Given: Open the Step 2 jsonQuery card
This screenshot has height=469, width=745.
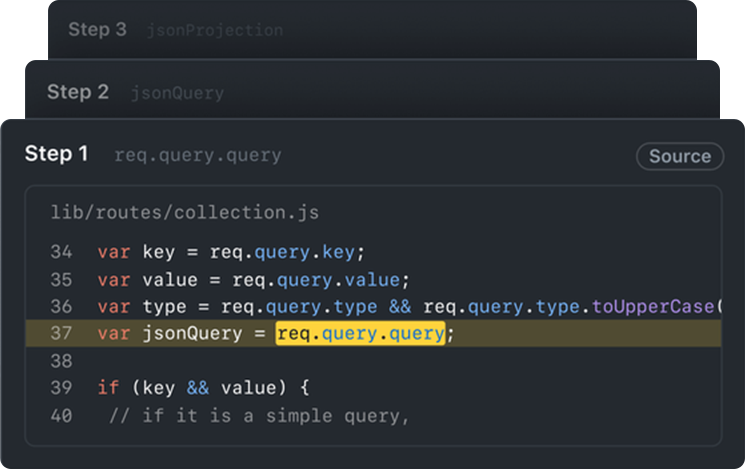Looking at the screenshot, I should point(372,90).
